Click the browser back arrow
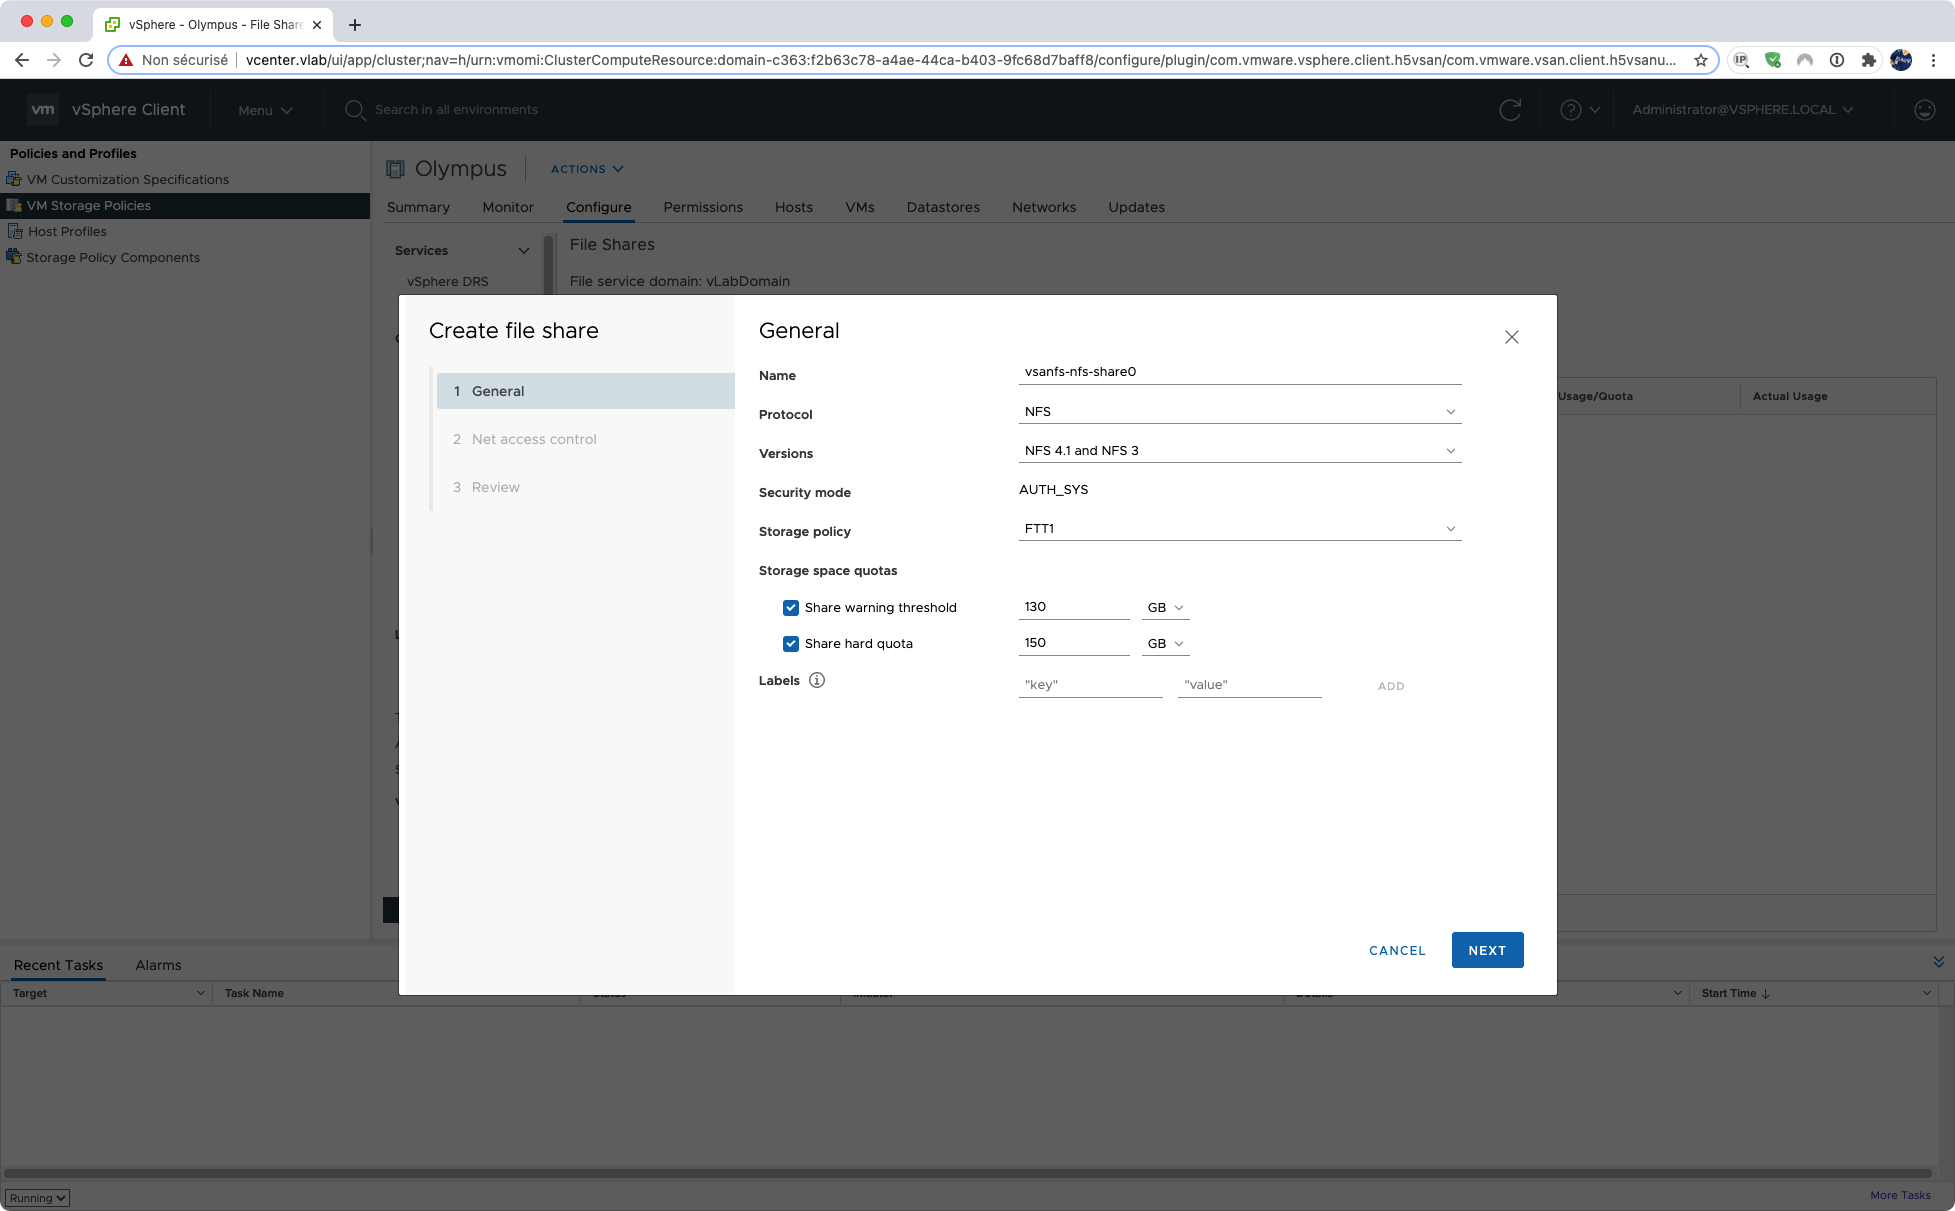 coord(22,60)
